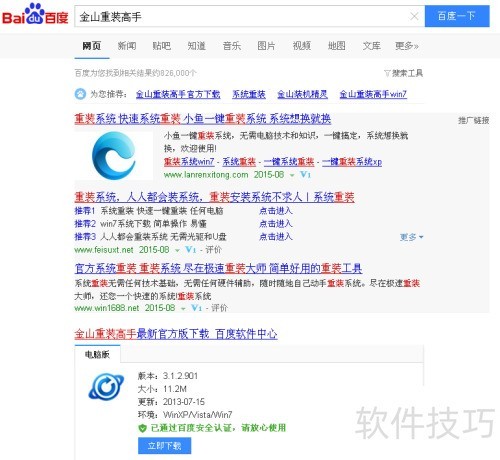Open the 贴吧 tab
The width and height of the screenshot is (500, 460).
click(162, 46)
